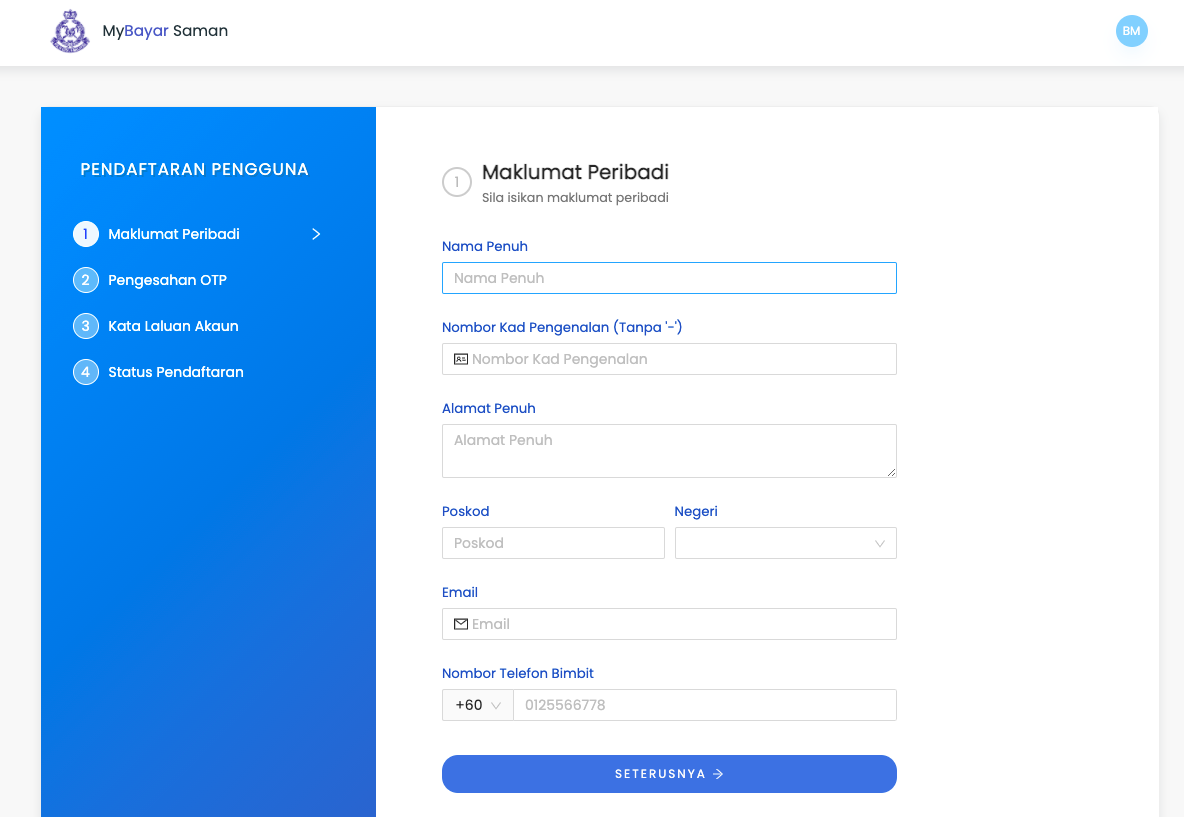Select Pengesahan OTP step
The image size is (1184, 817).
(167, 280)
